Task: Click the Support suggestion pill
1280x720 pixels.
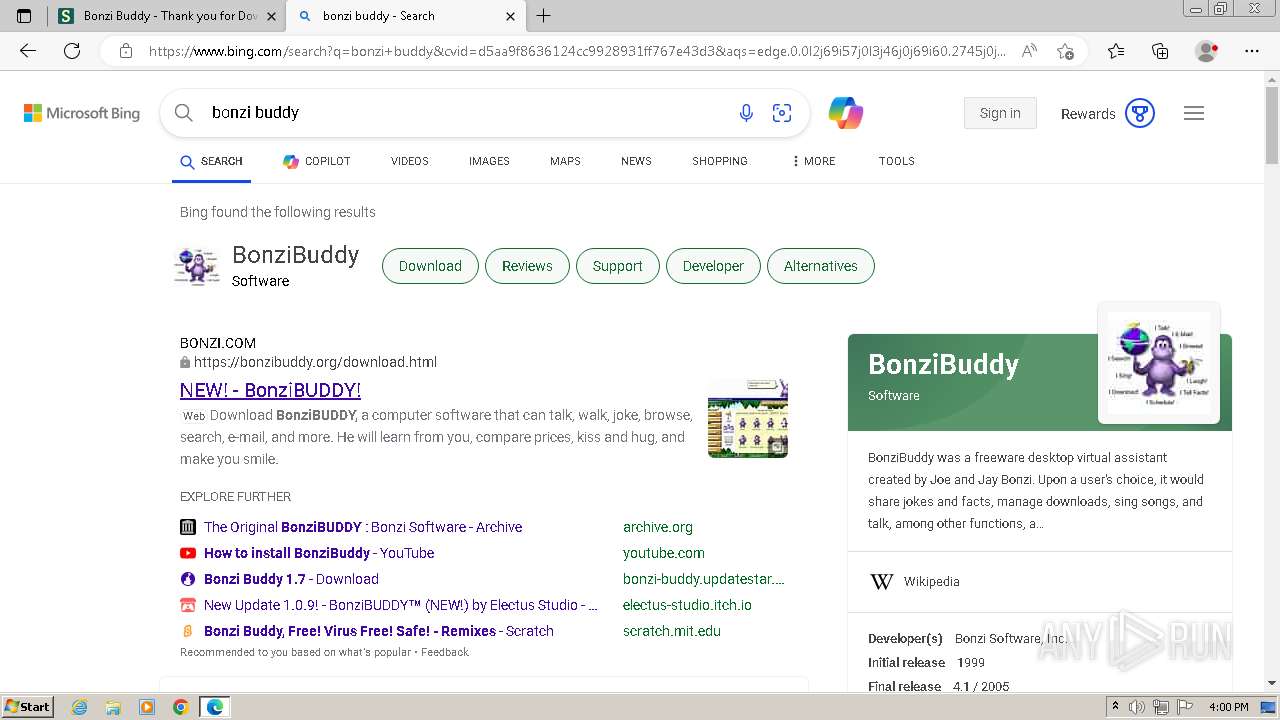Action: (x=617, y=266)
